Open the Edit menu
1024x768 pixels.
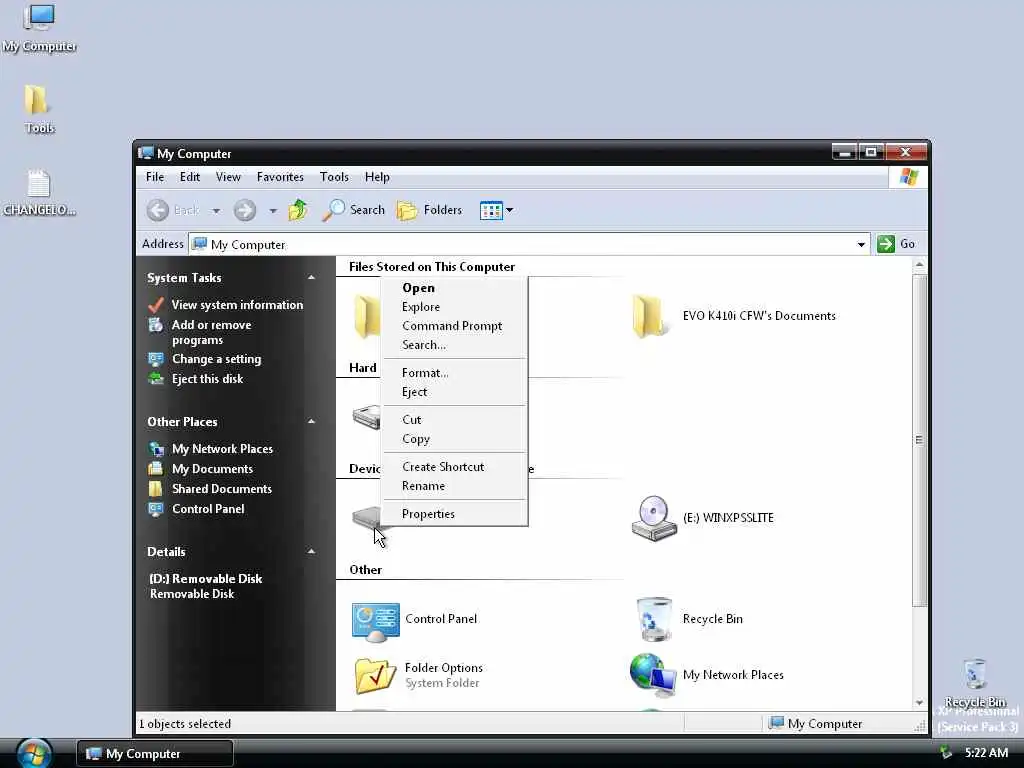point(190,177)
